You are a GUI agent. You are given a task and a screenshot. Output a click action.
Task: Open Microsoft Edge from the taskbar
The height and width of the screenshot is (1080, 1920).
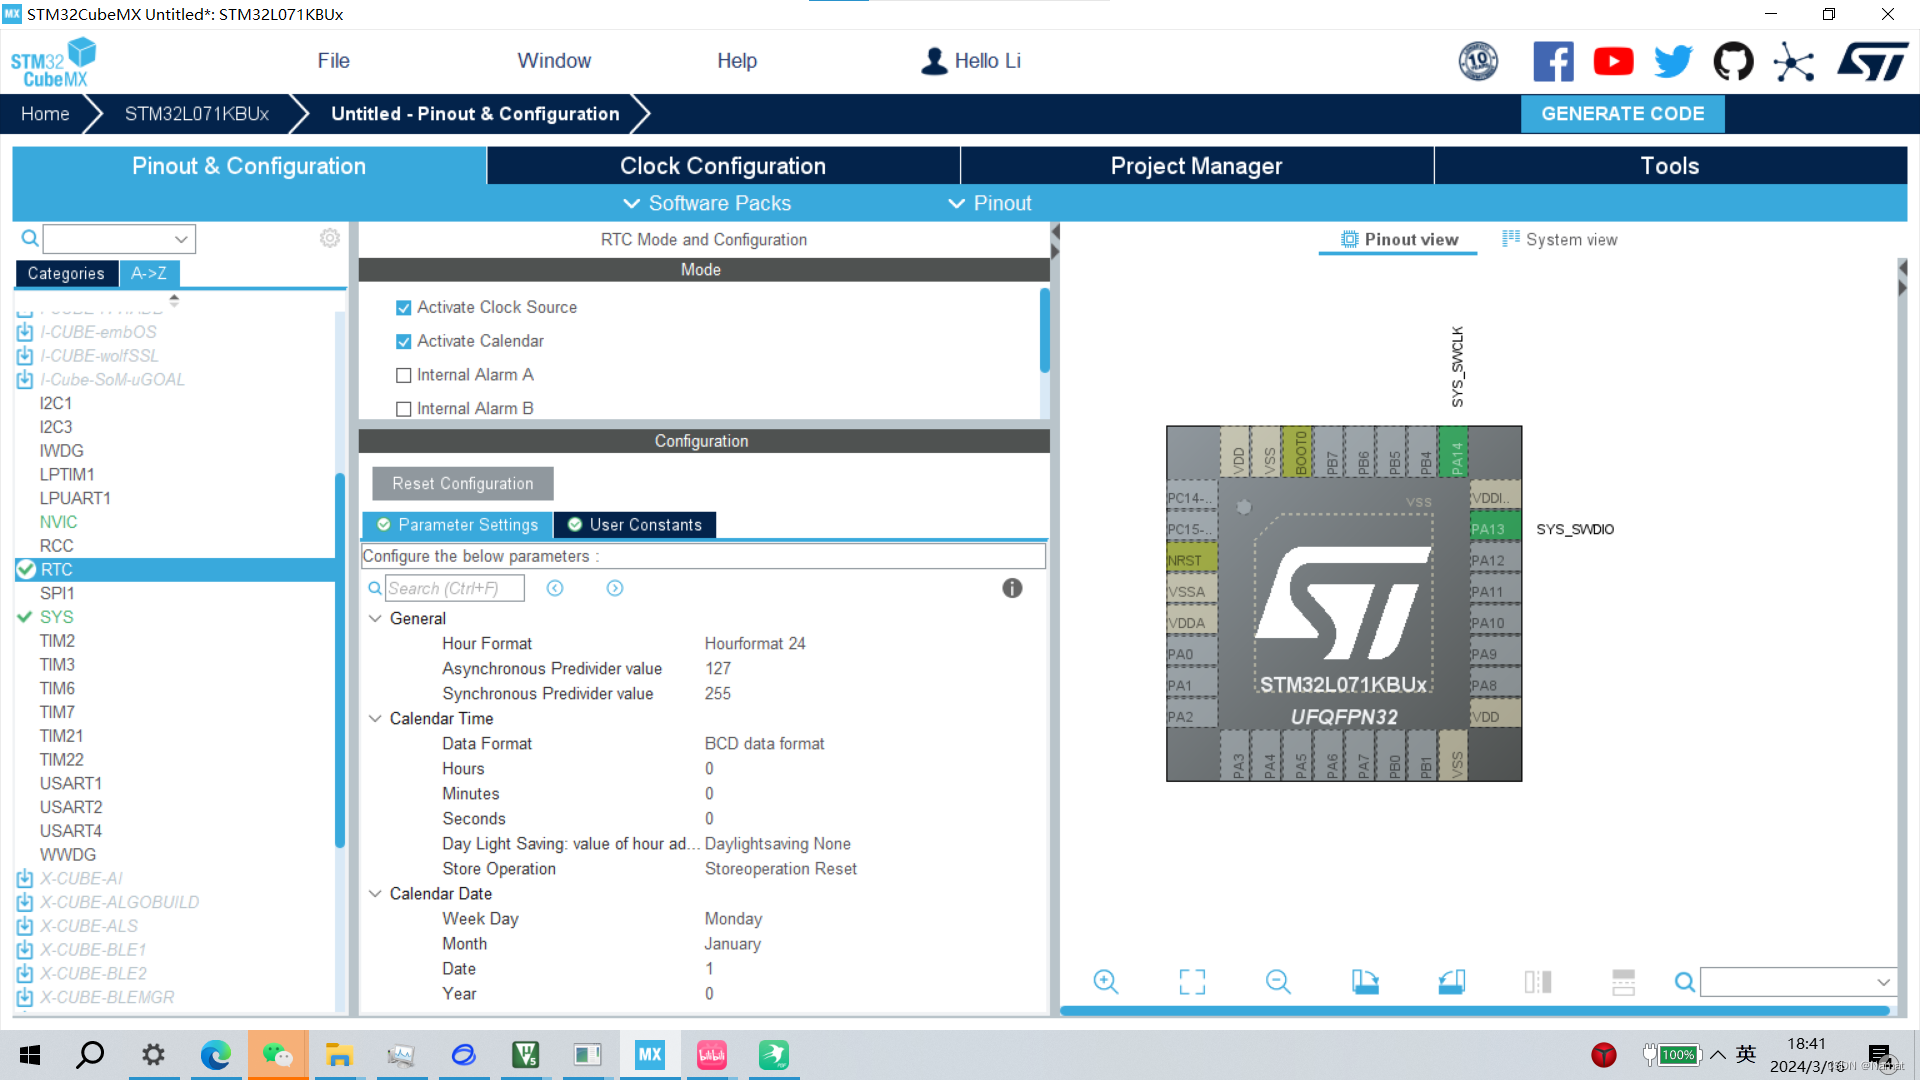point(215,1055)
